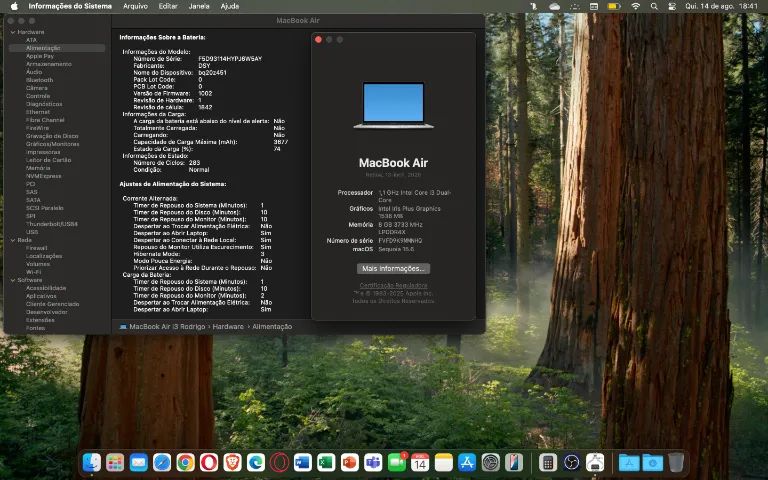Launch Google Chrome from the Dock
The height and width of the screenshot is (480, 768).
186,462
